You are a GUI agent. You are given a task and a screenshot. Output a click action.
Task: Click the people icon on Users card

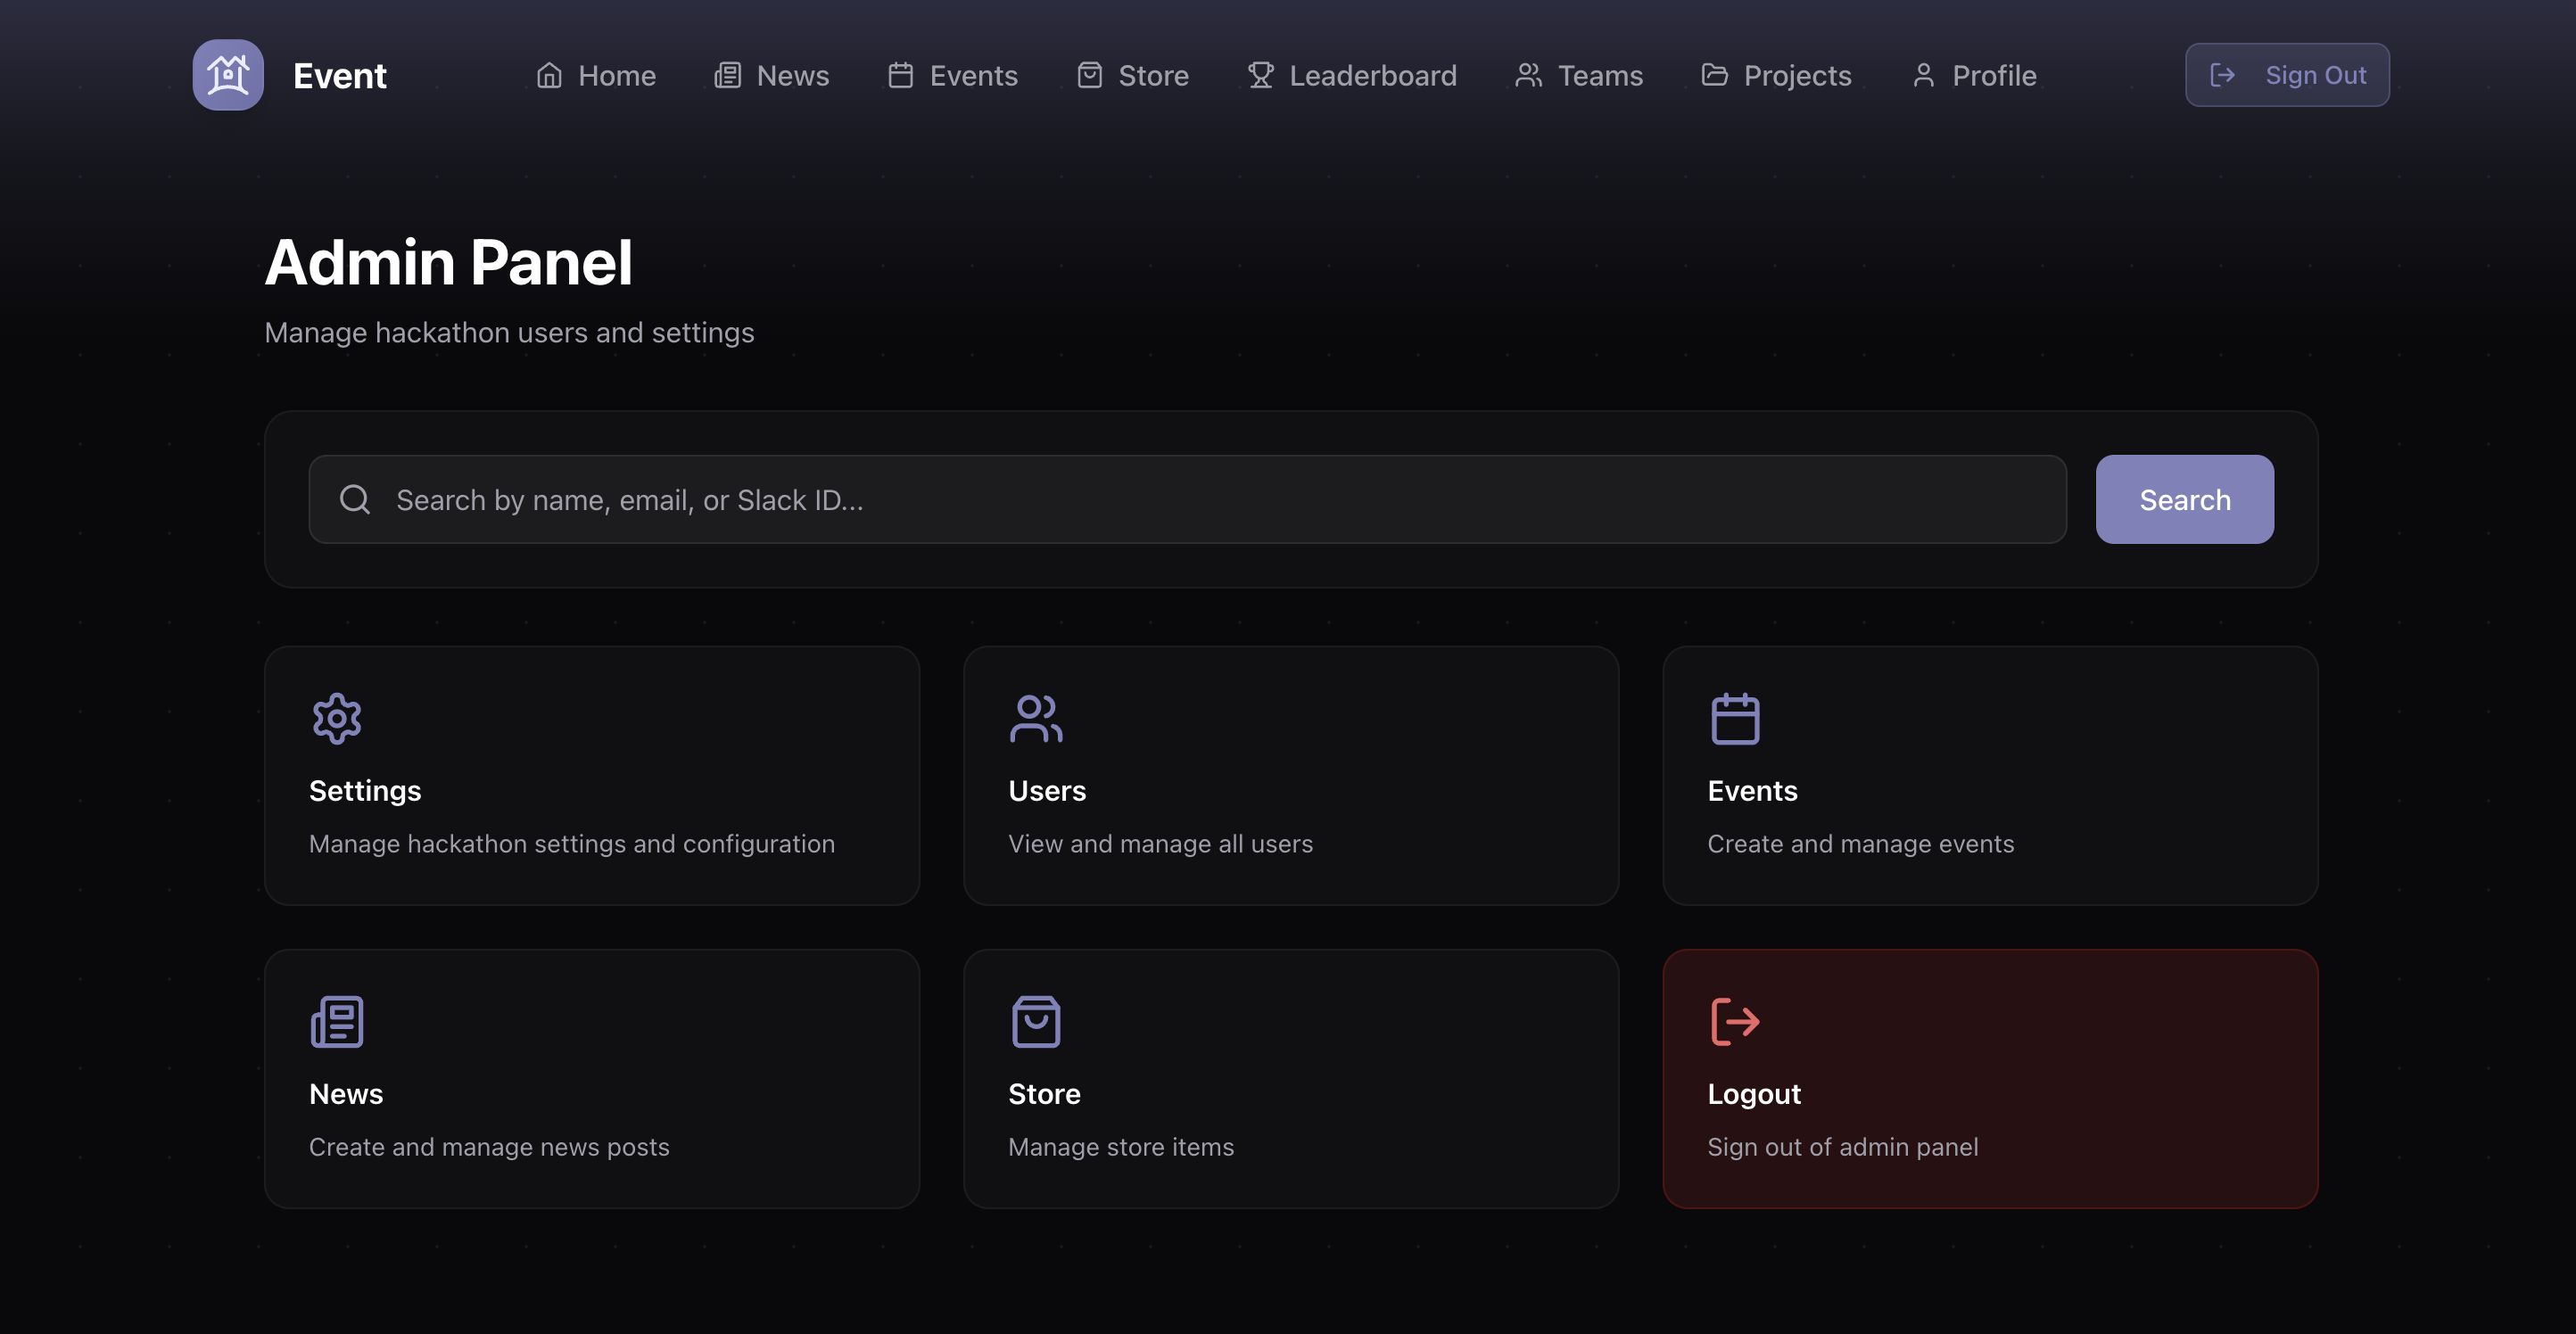click(x=1035, y=718)
